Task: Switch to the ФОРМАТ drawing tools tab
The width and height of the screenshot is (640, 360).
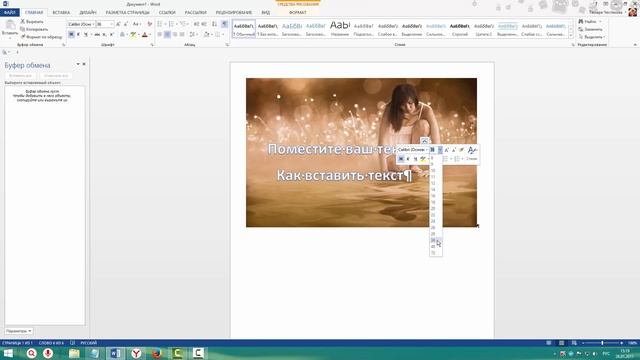Action: click(298, 13)
